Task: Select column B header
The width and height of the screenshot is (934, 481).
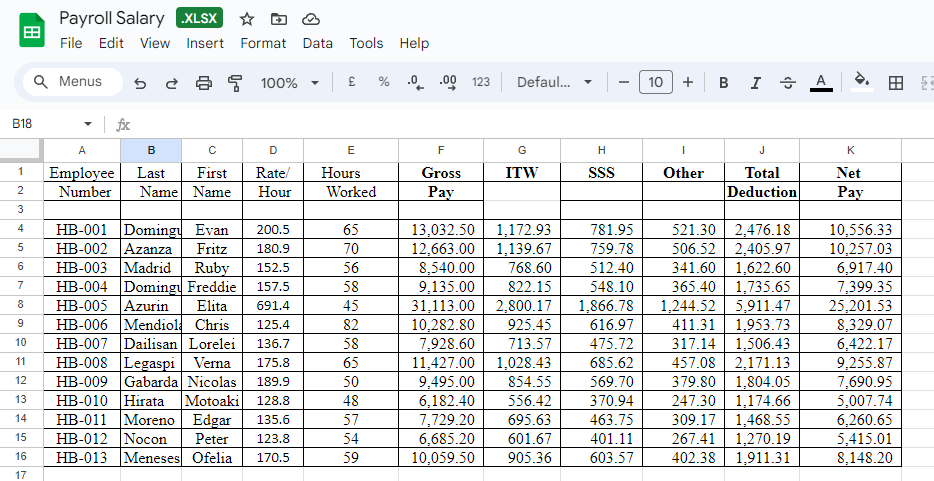Action: pos(151,151)
